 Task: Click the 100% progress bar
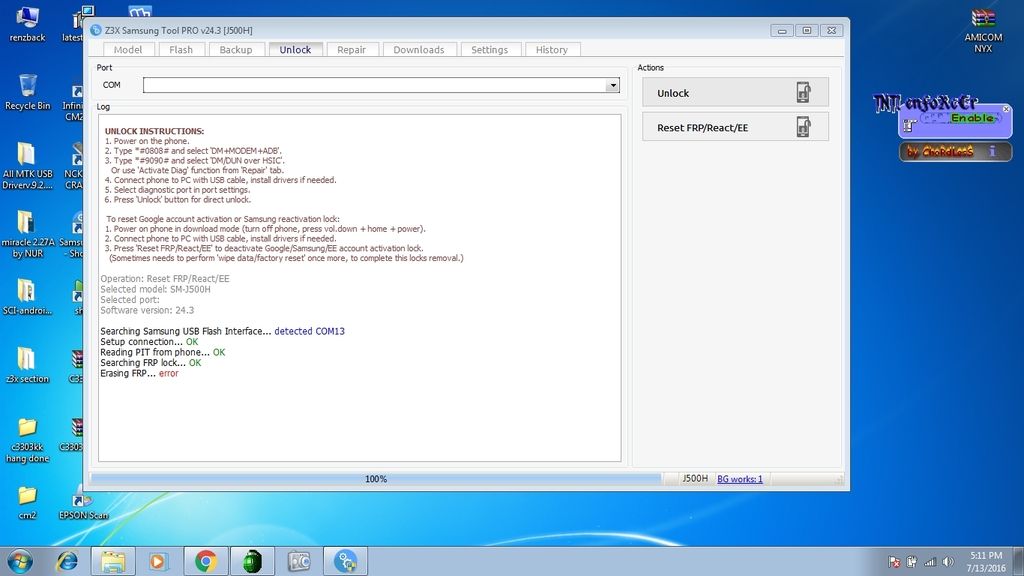(376, 479)
